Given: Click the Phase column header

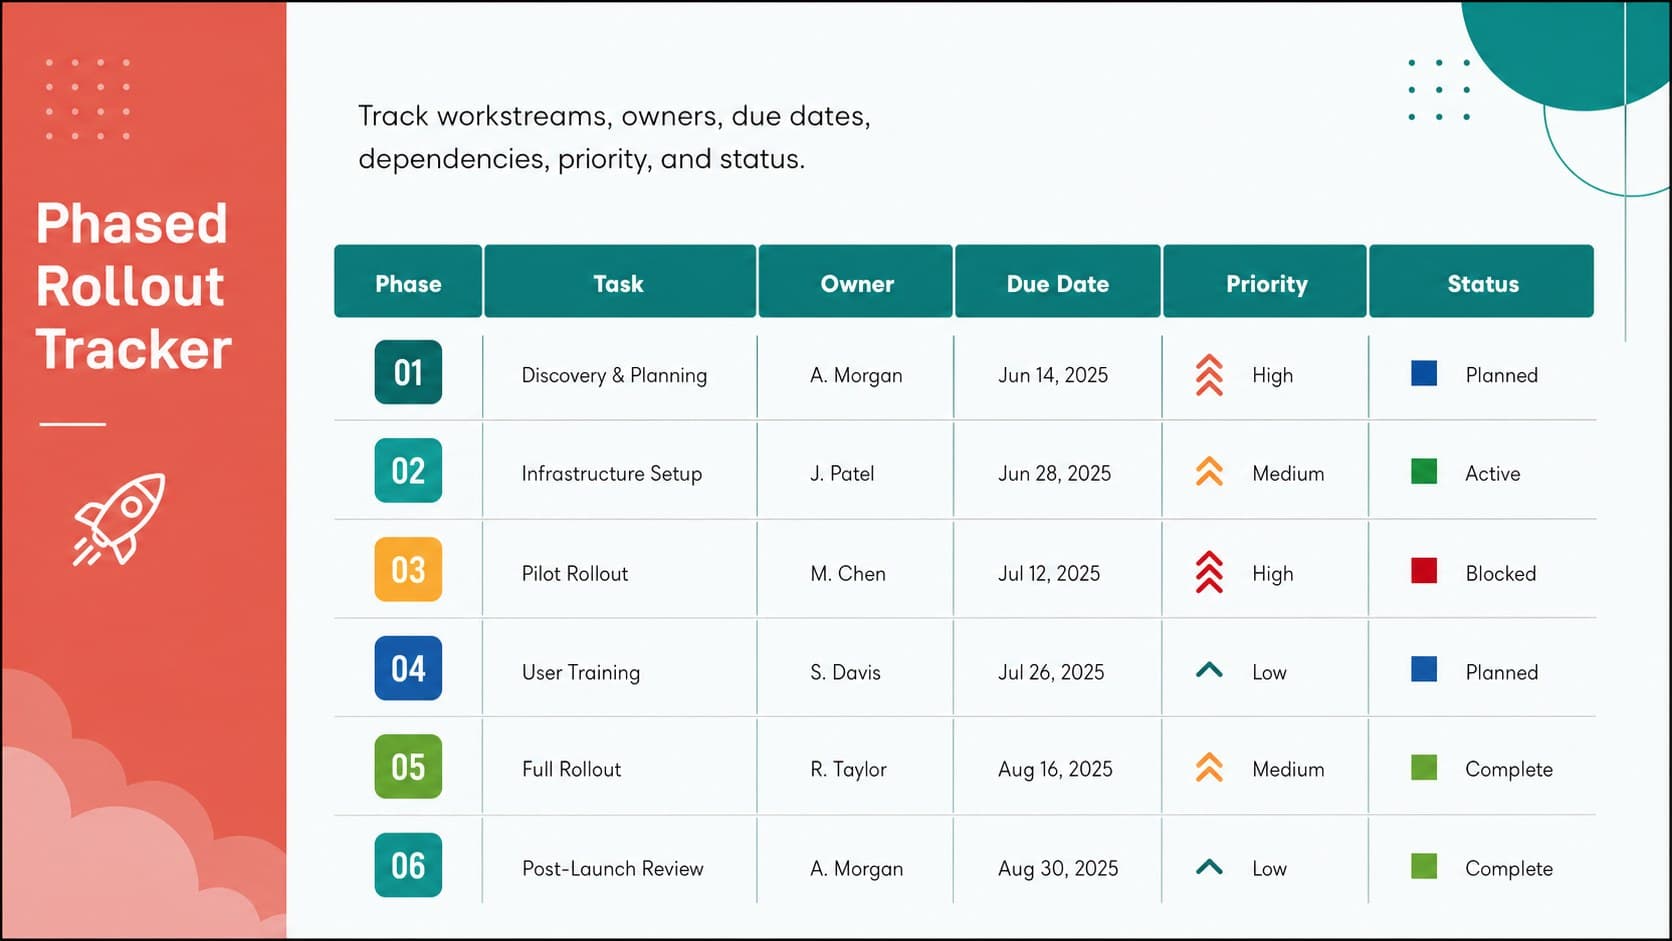Looking at the screenshot, I should 408,281.
